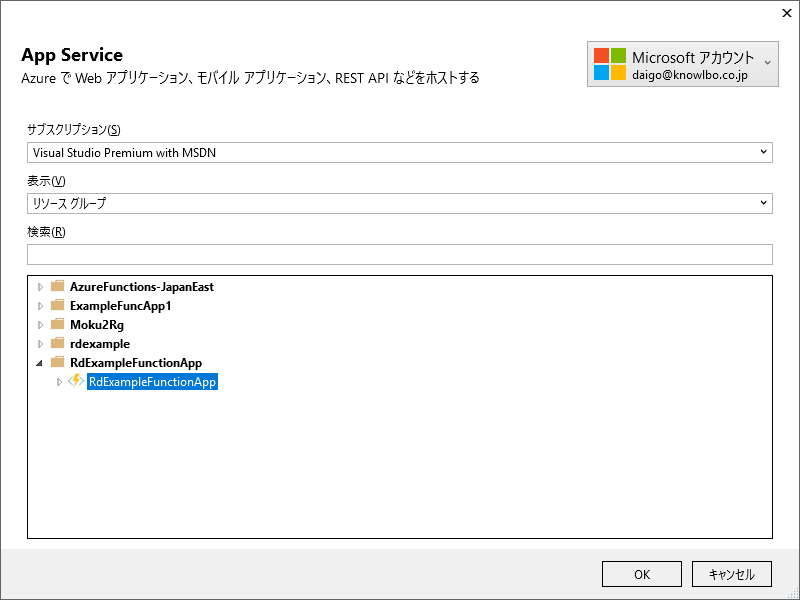The image size is (800, 600).
Task: Click the ExampleFuncApp1 folder icon
Action: tap(58, 305)
